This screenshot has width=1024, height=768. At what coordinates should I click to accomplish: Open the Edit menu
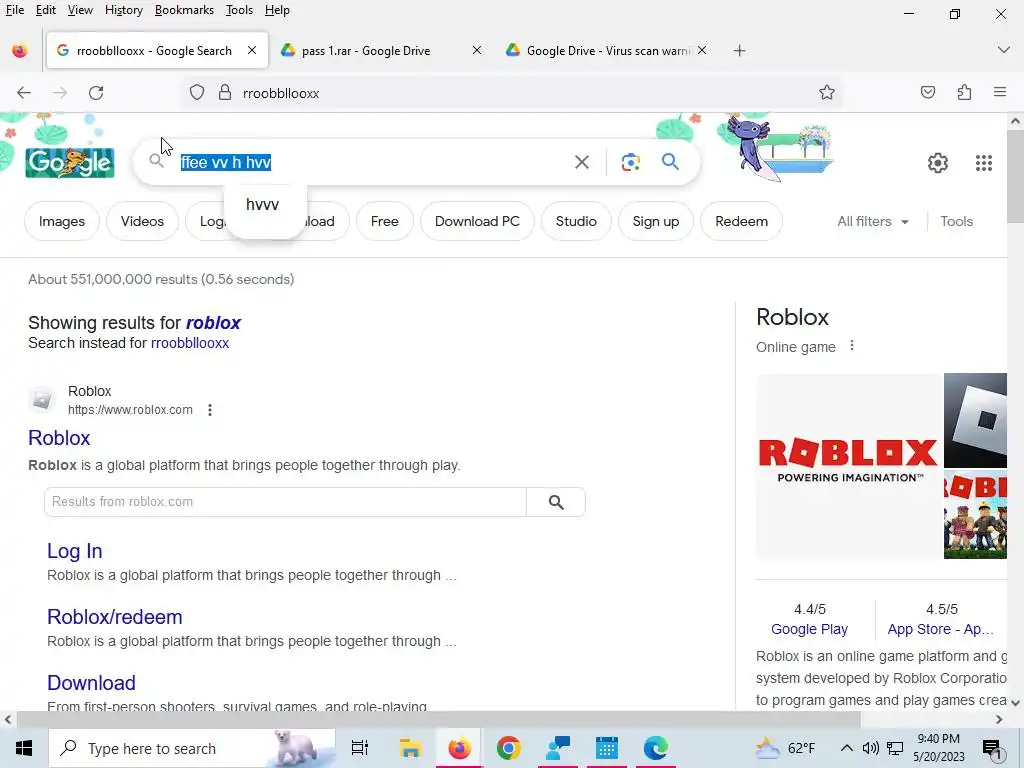[x=45, y=10]
